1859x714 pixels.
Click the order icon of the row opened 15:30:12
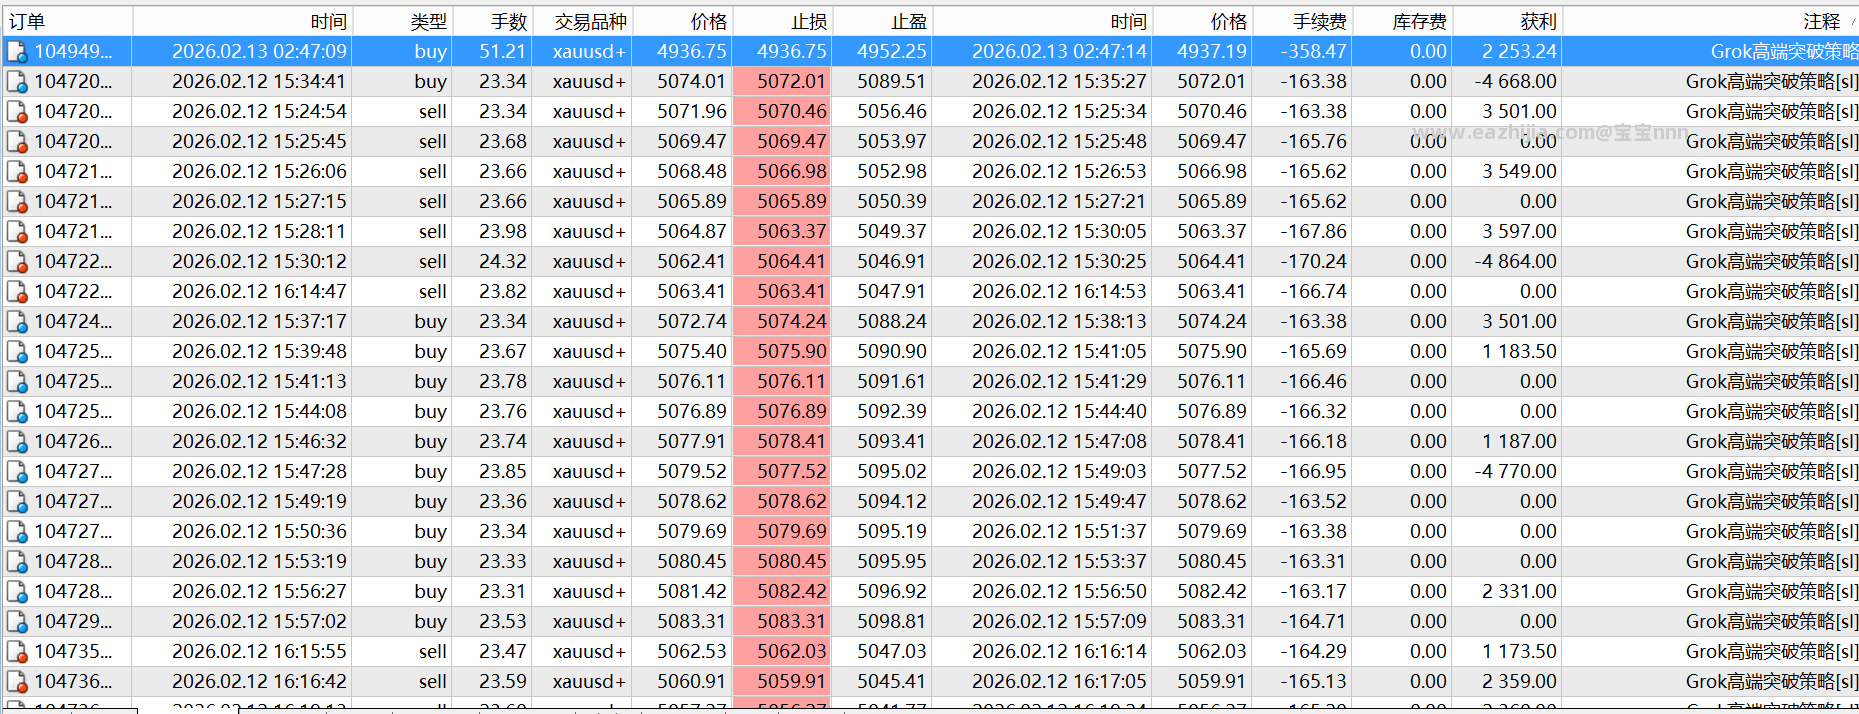tap(17, 262)
